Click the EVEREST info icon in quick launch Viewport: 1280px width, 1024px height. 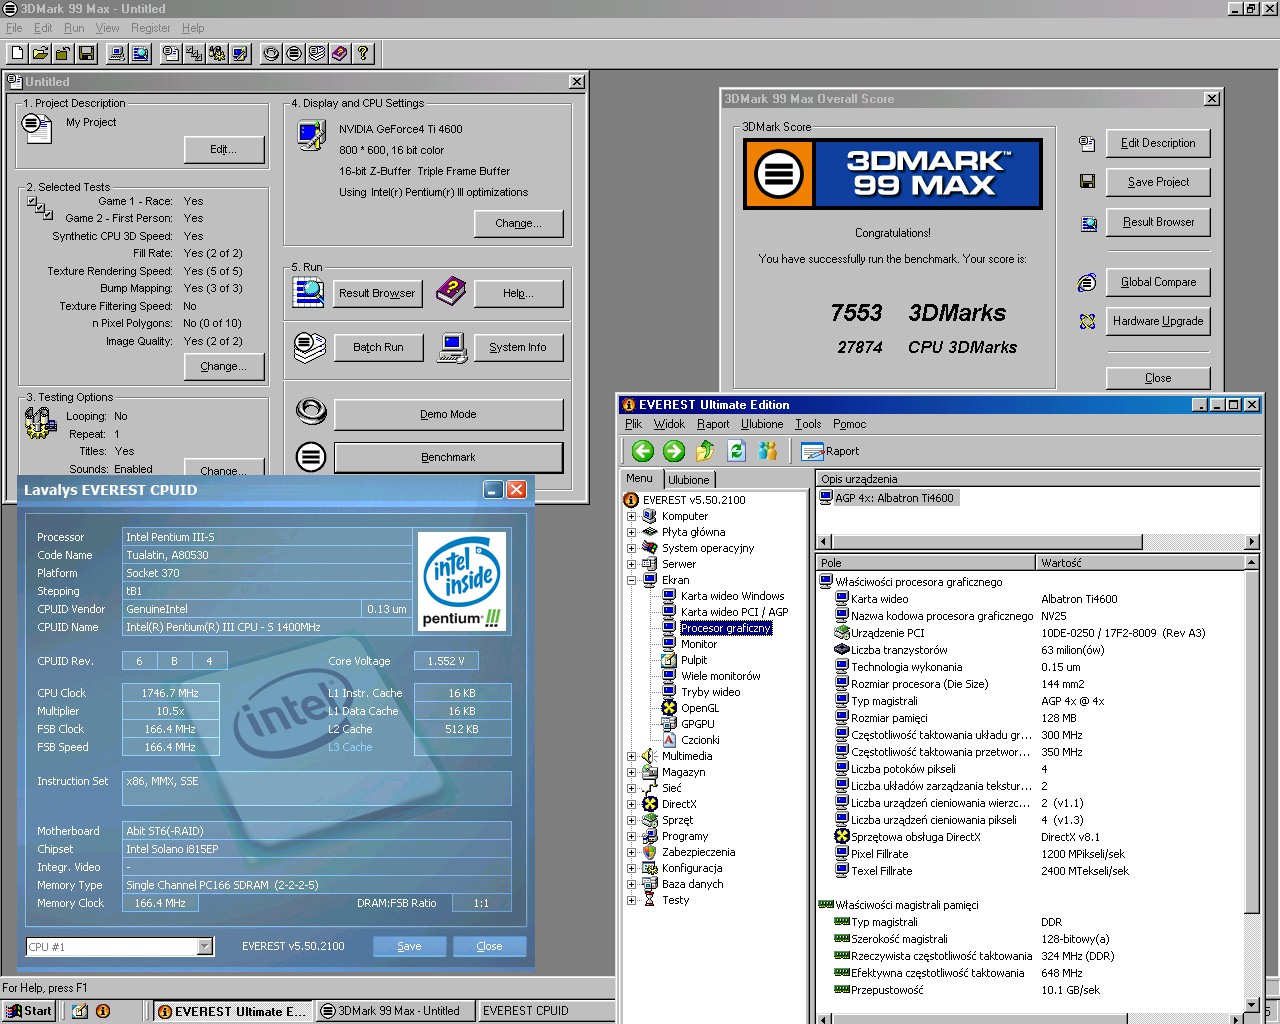pyautogui.click(x=103, y=1011)
